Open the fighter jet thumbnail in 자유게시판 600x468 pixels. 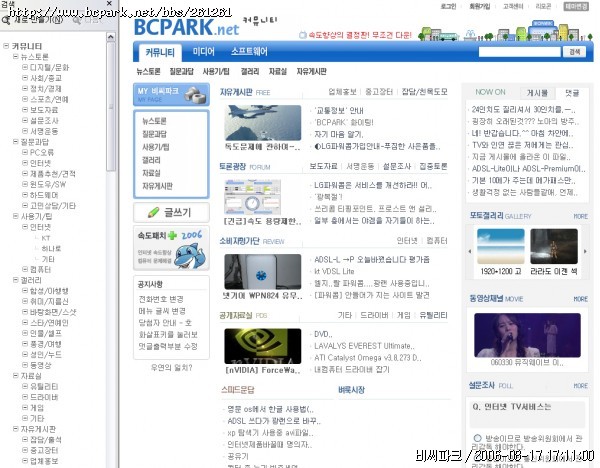coord(262,123)
